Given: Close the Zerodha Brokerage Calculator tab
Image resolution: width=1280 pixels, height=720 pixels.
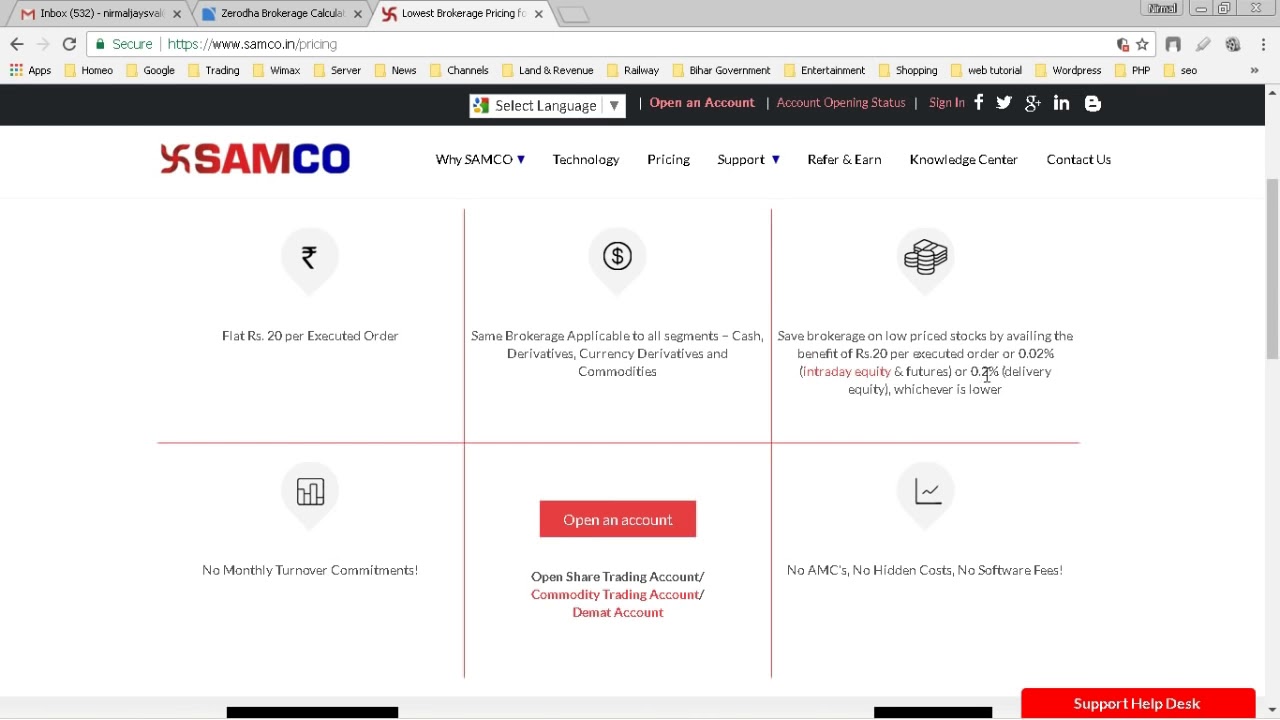Looking at the screenshot, I should point(358,14).
